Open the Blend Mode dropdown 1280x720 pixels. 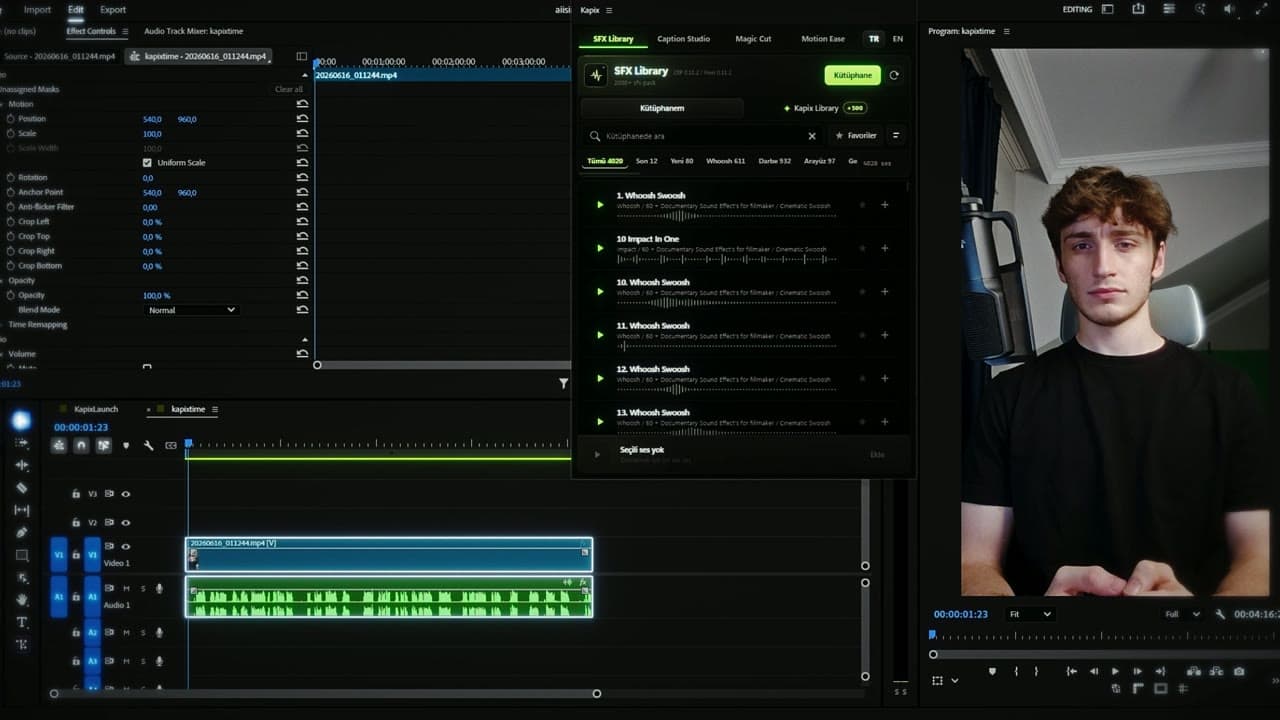(192, 310)
